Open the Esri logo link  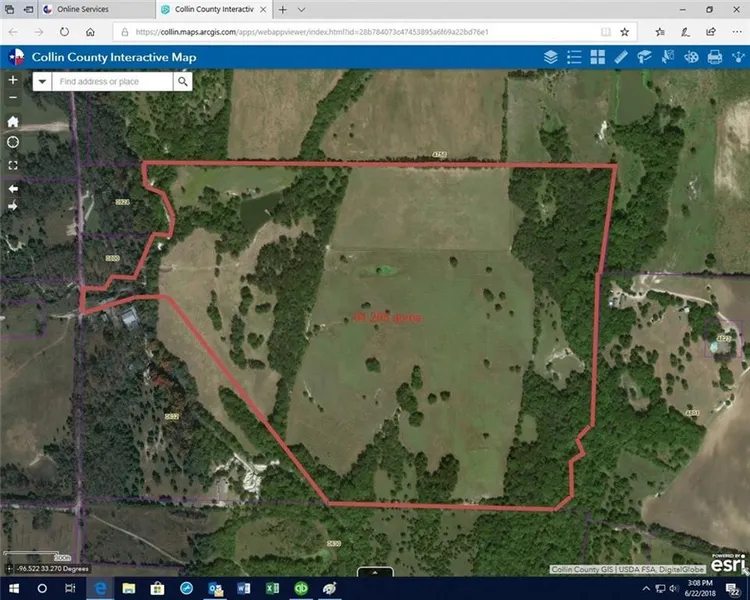[x=727, y=561]
